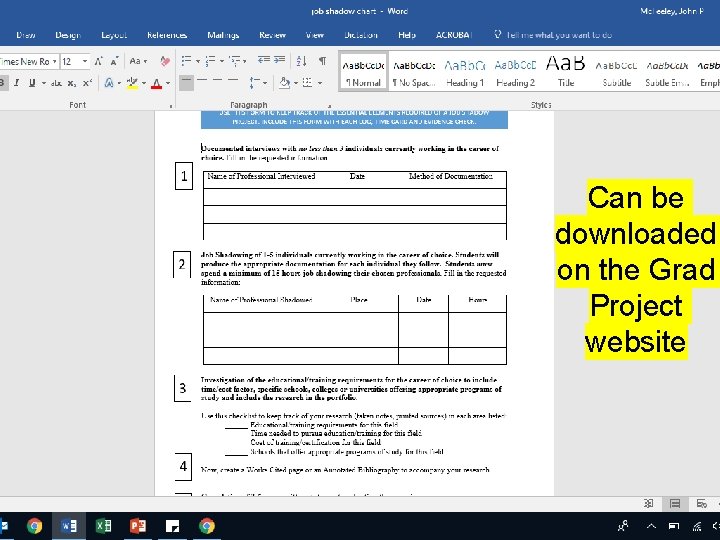Open the Times New Roman font dropdown
Image resolution: width=720 pixels, height=540 pixels.
(x=54, y=61)
